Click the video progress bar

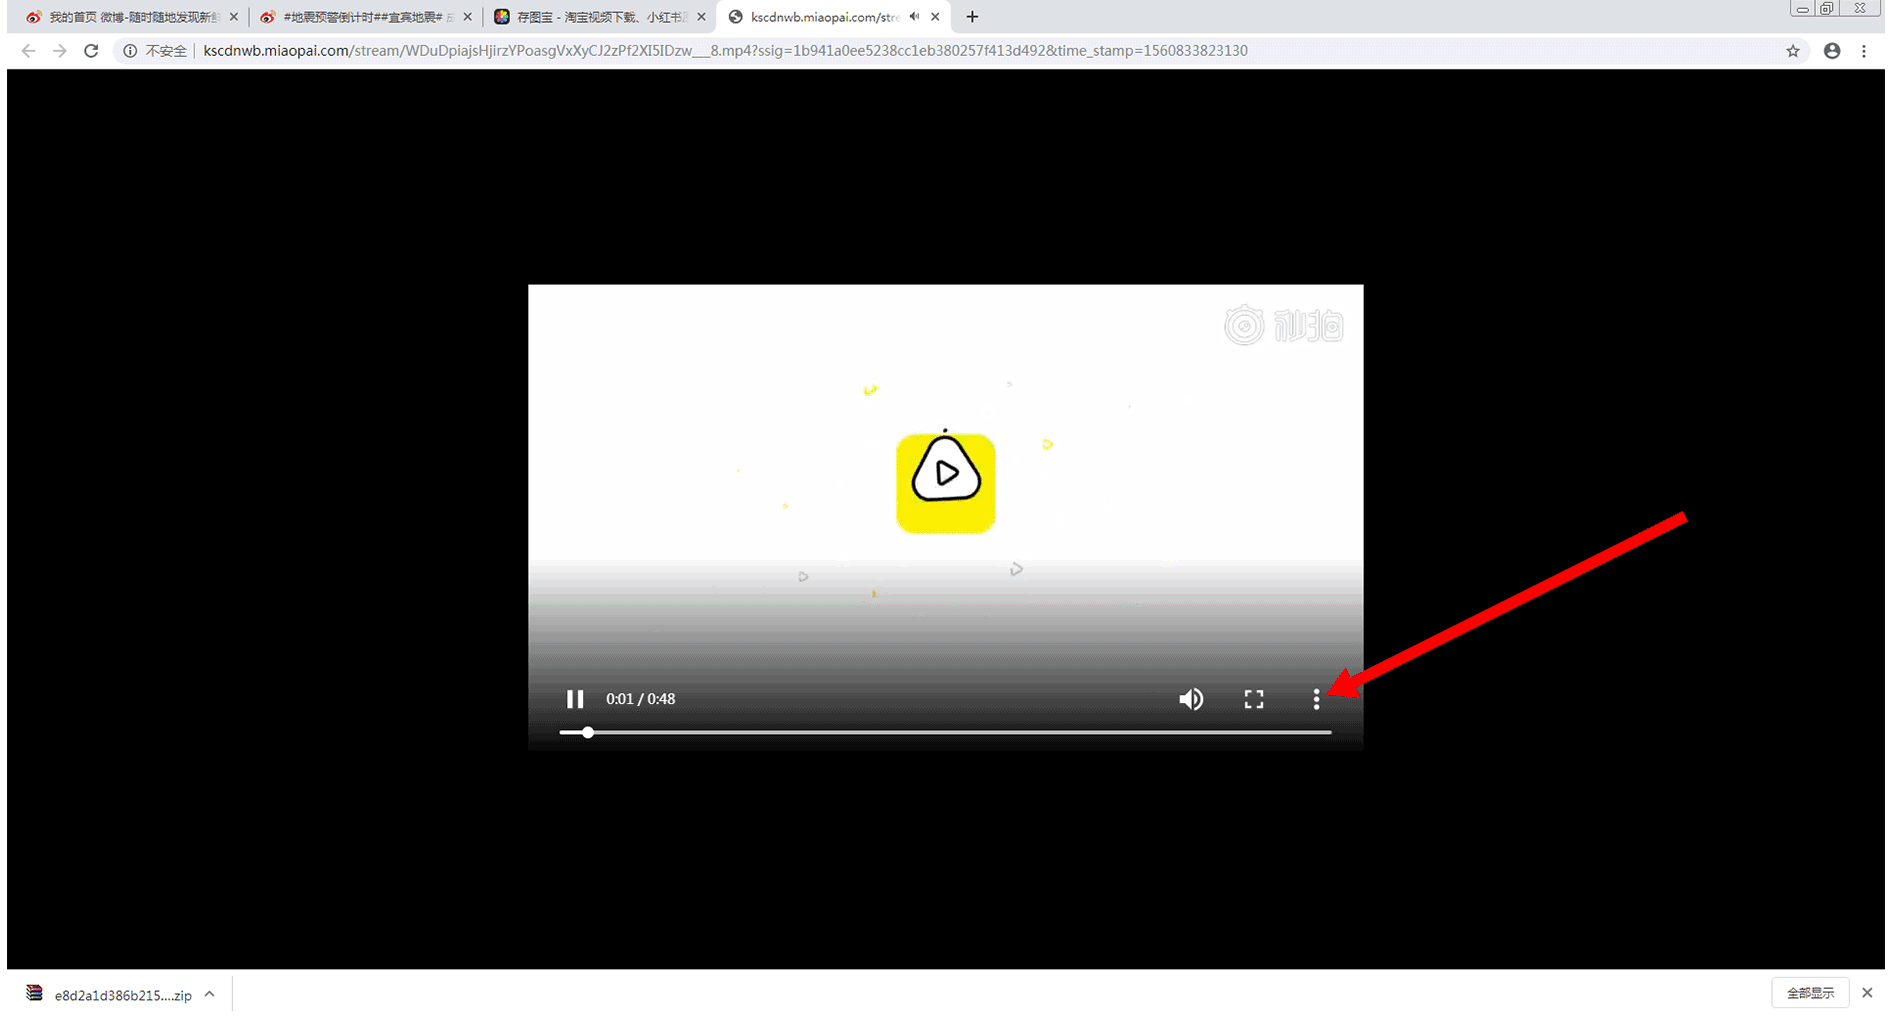944,733
